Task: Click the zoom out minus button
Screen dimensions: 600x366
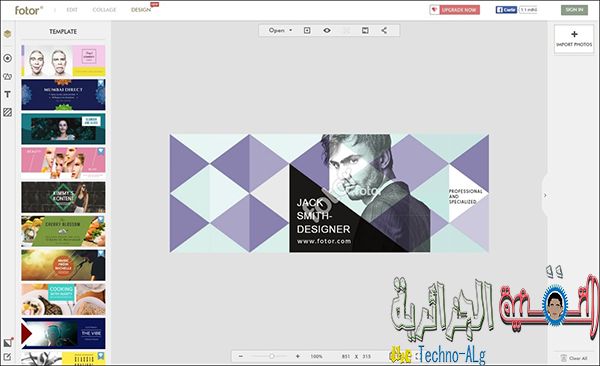Action: [x=241, y=356]
